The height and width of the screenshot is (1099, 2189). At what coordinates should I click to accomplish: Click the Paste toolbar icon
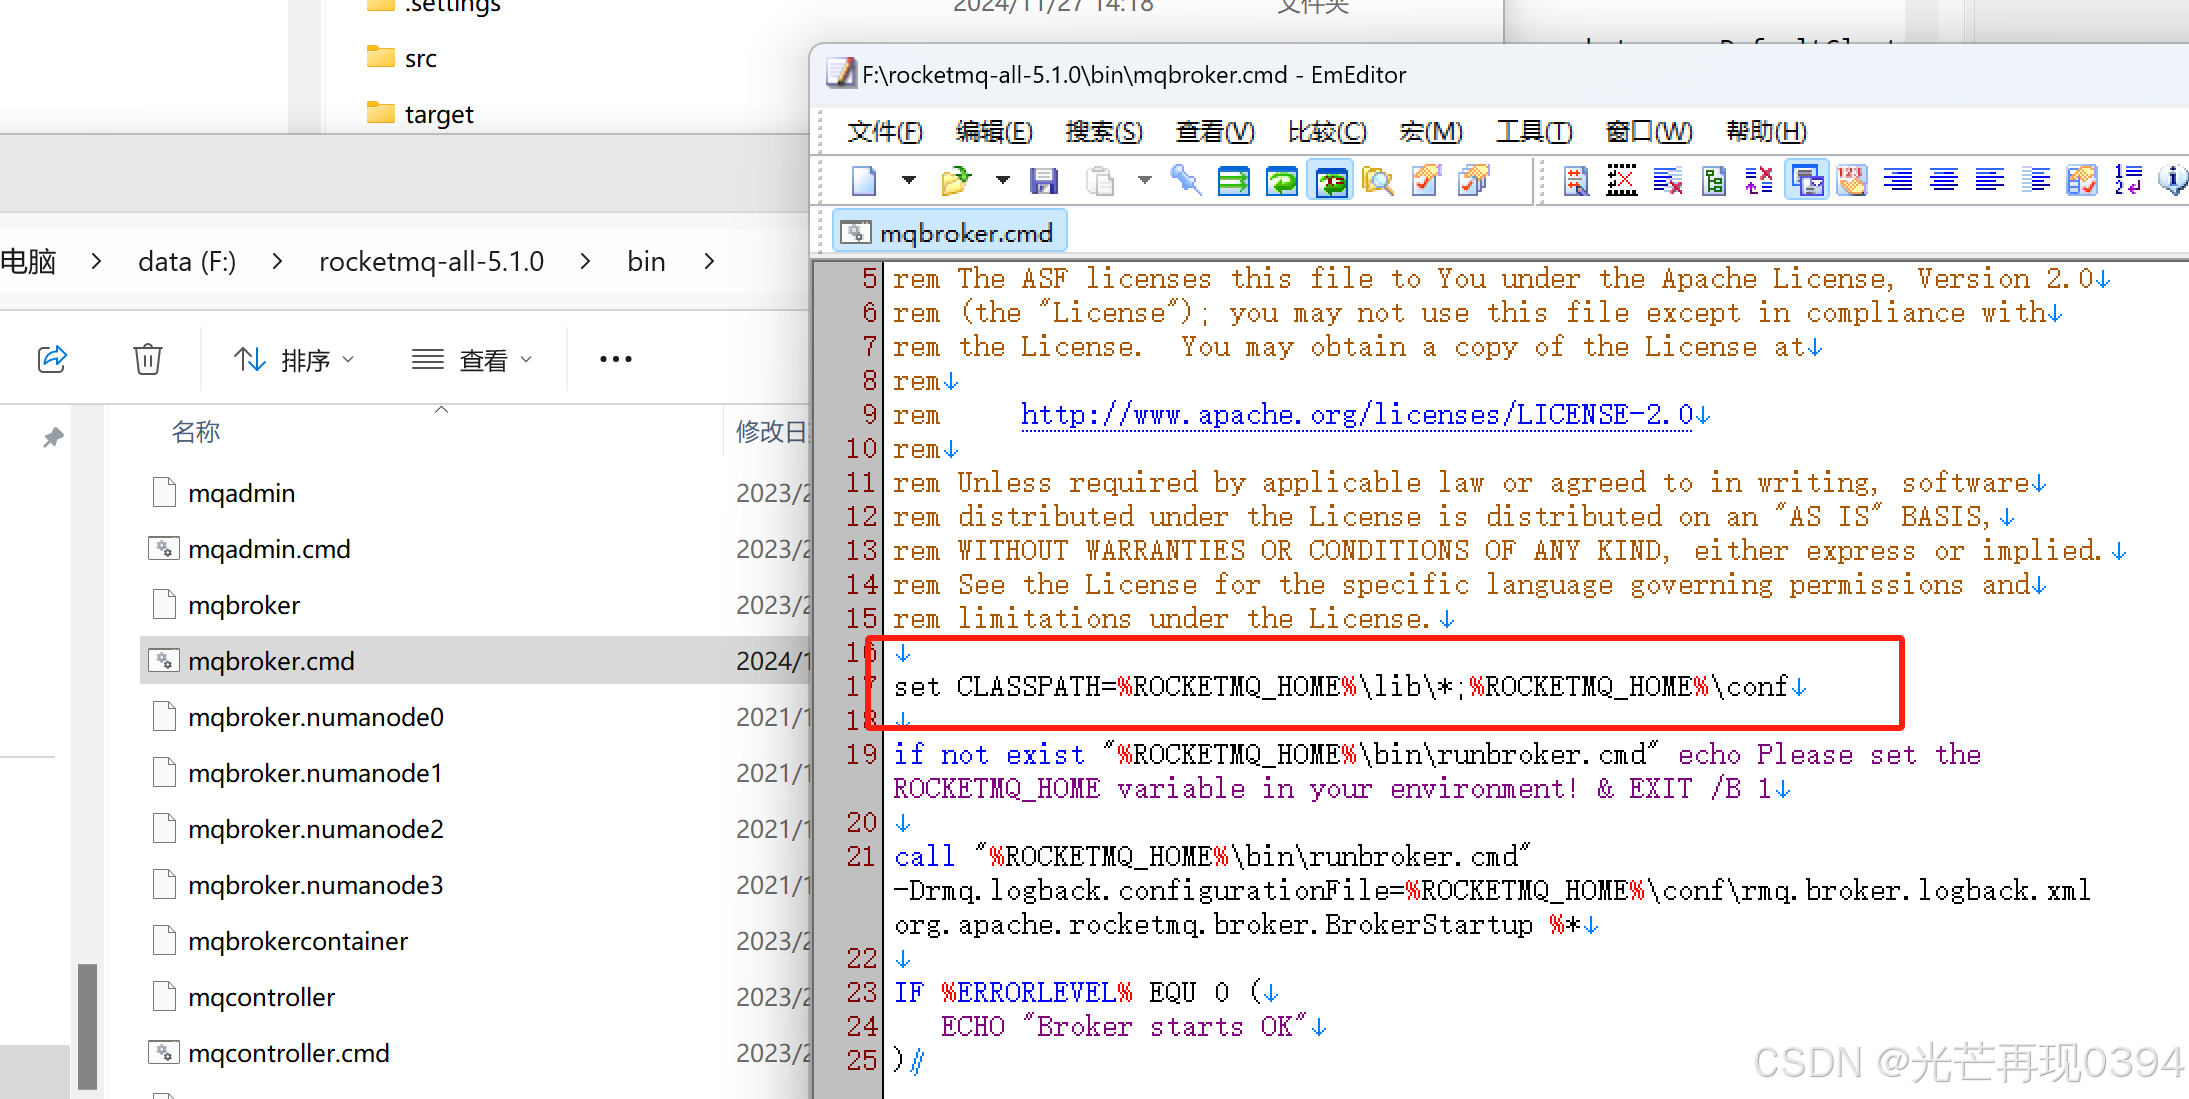click(x=1100, y=180)
